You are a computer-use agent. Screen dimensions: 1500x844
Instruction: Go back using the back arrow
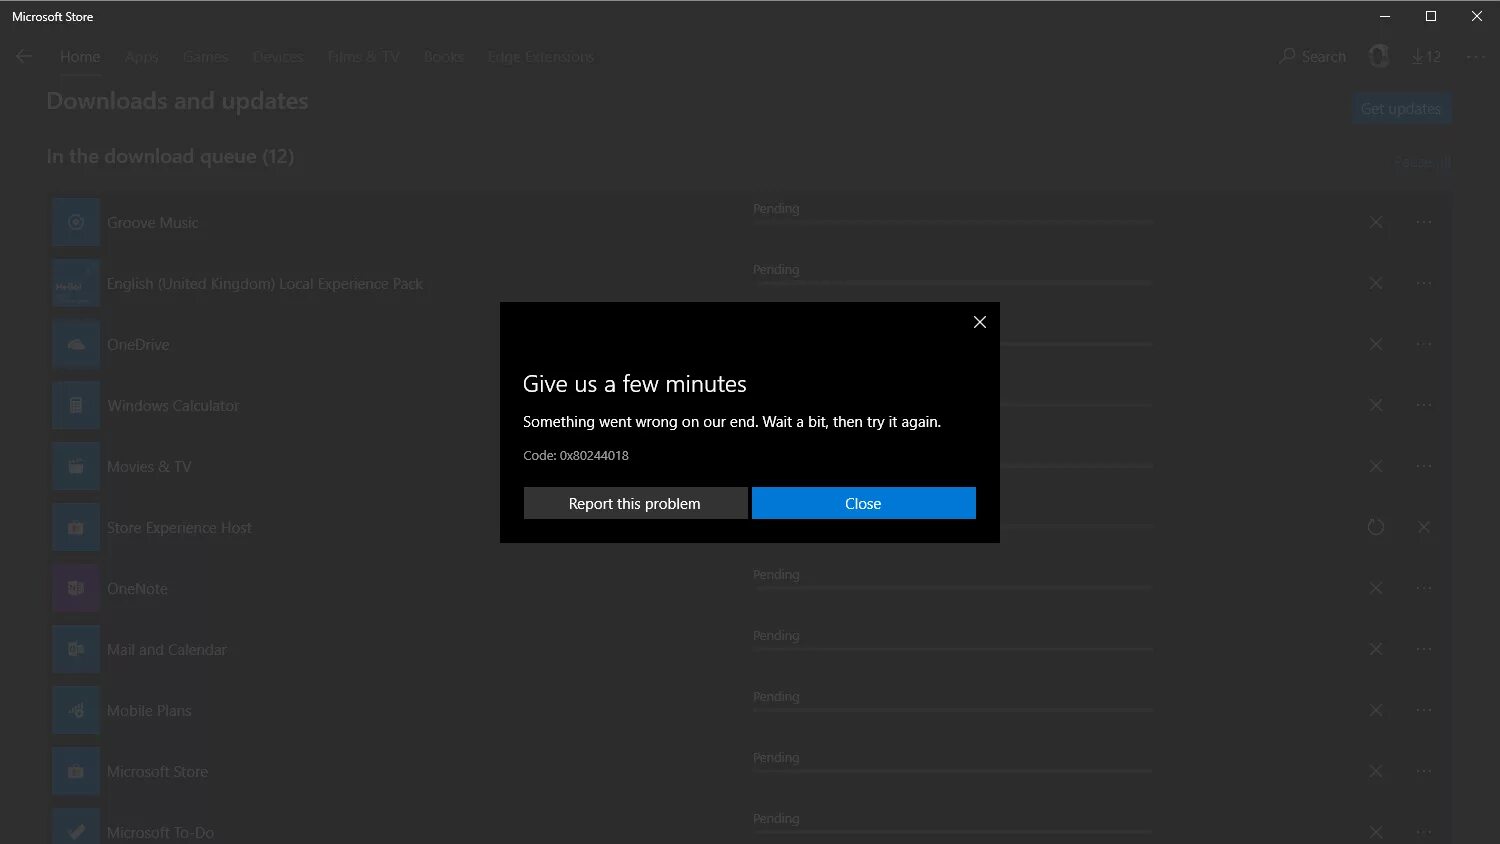click(24, 57)
